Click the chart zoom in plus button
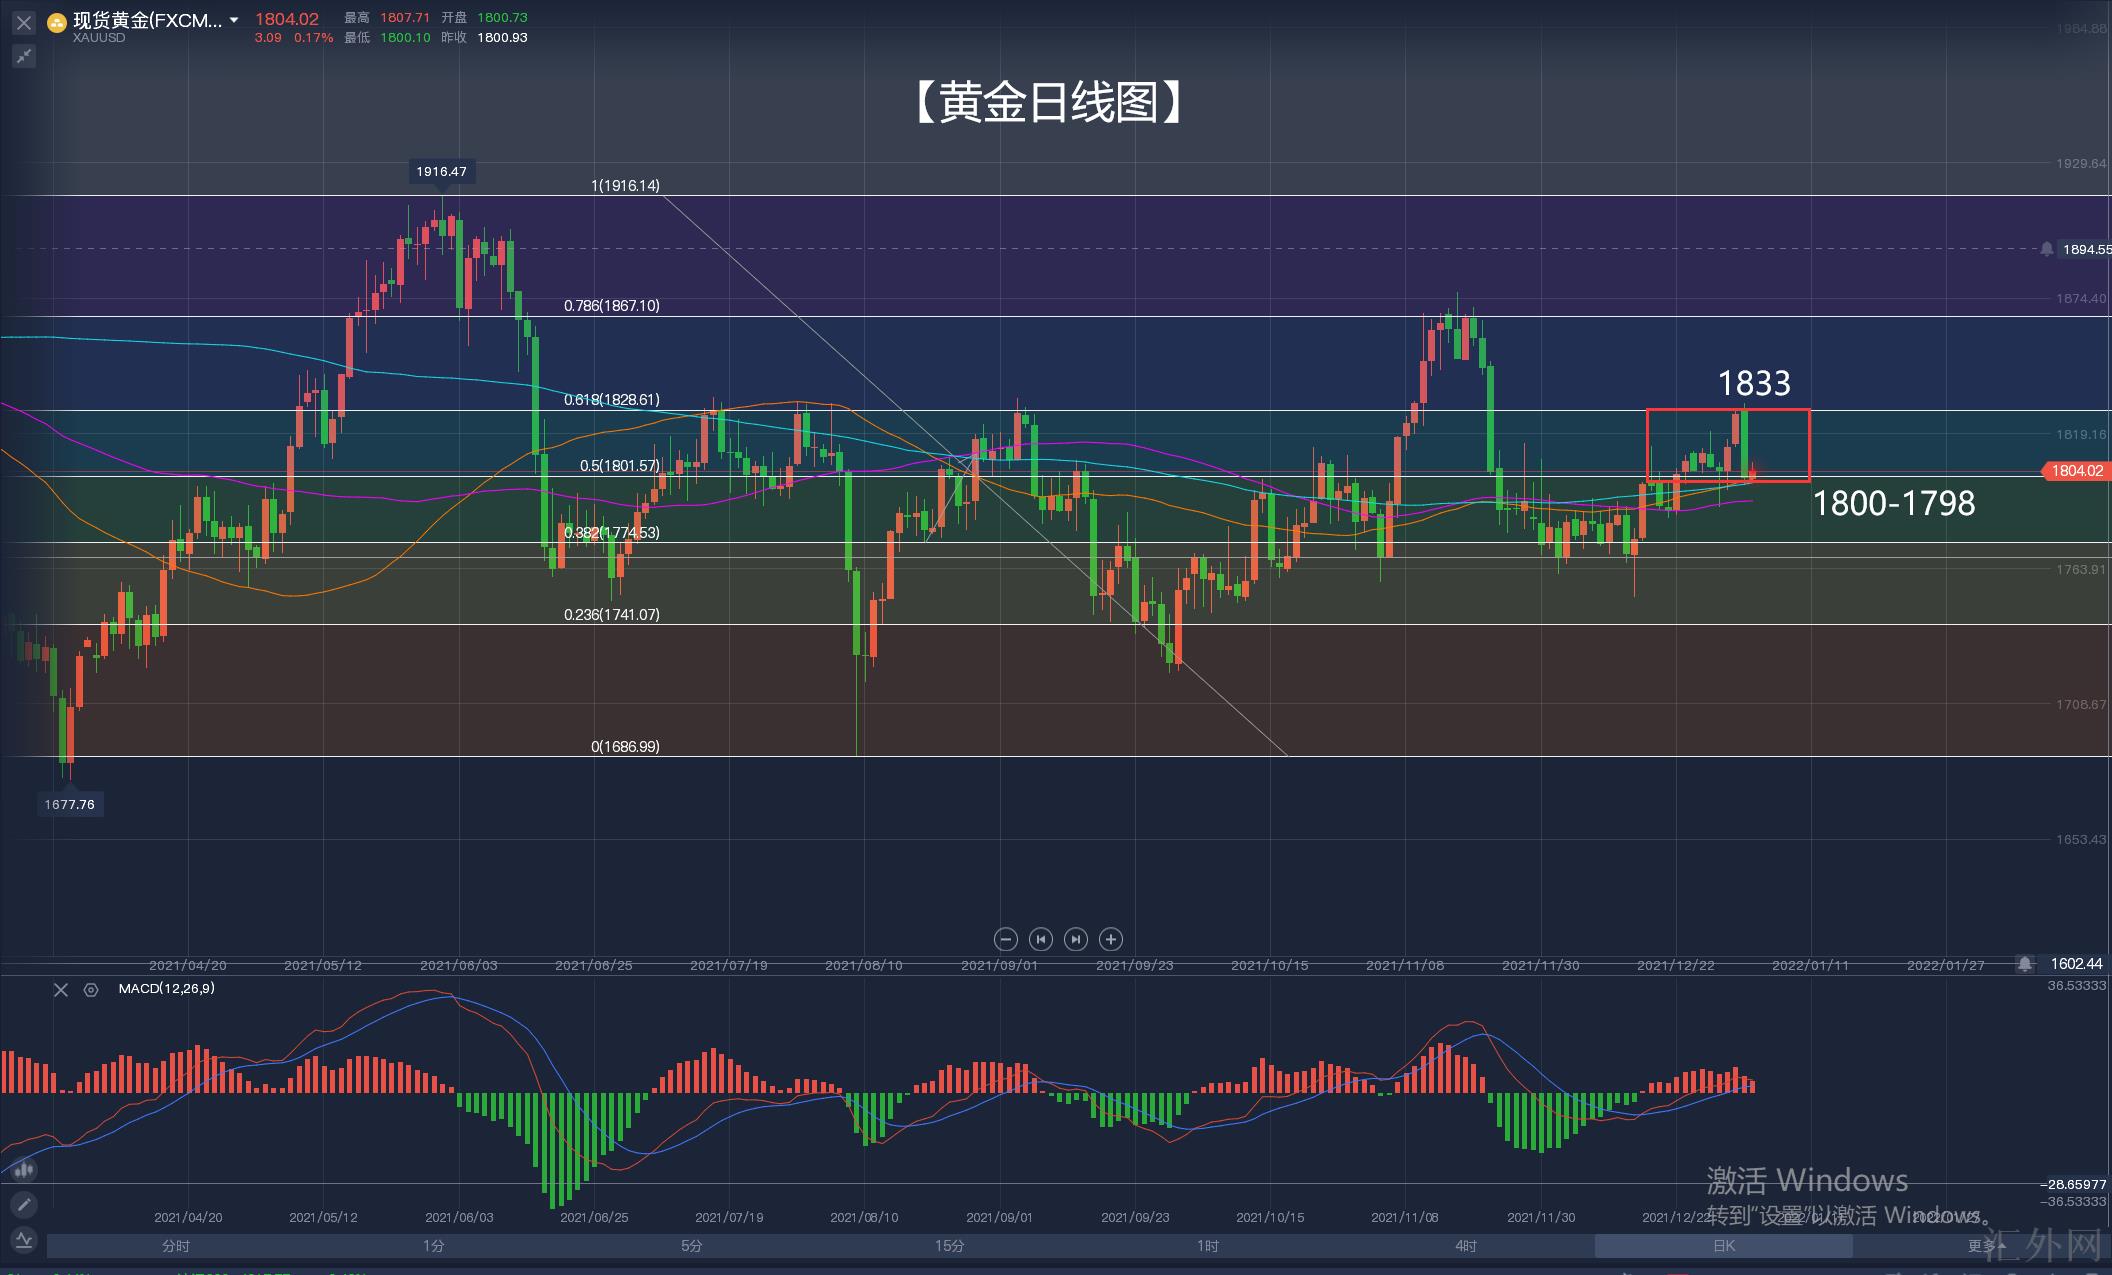Image resolution: width=2112 pixels, height=1275 pixels. [x=1111, y=939]
